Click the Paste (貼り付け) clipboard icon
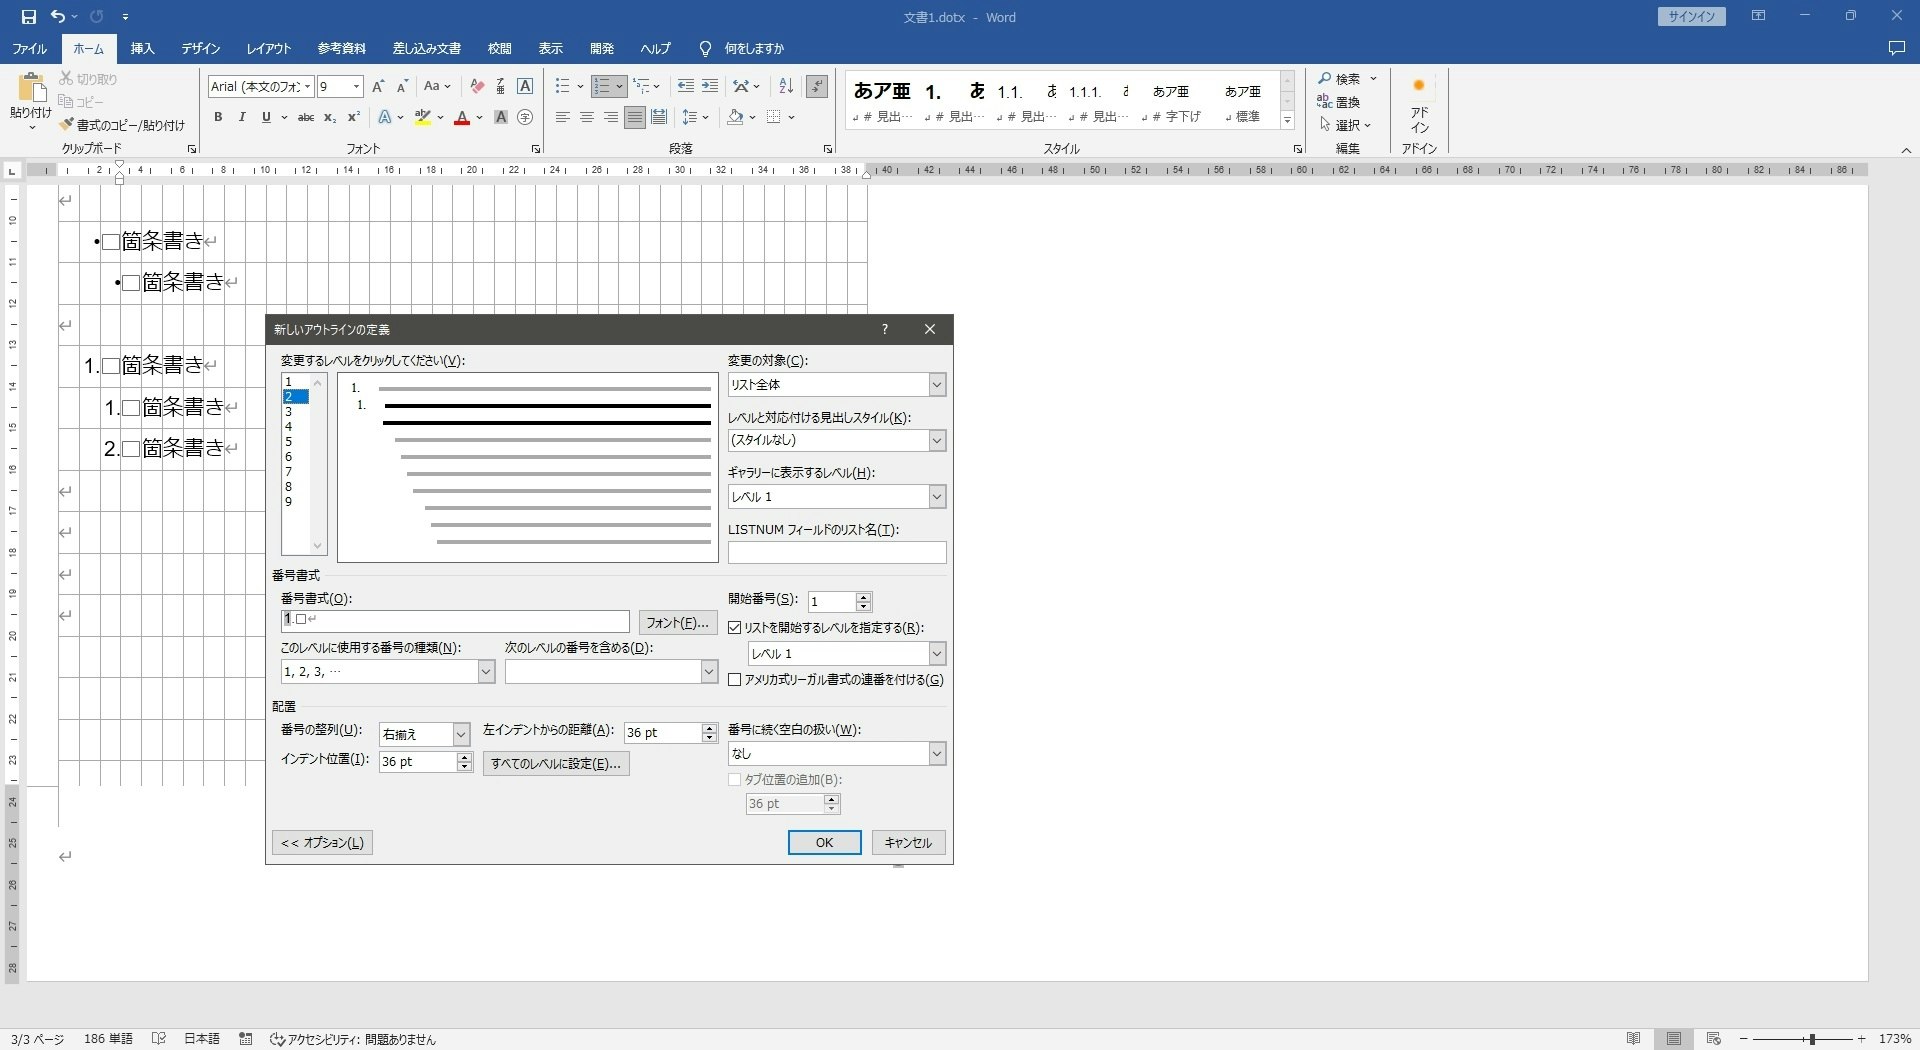Image resolution: width=1920 pixels, height=1050 pixels. pyautogui.click(x=30, y=88)
